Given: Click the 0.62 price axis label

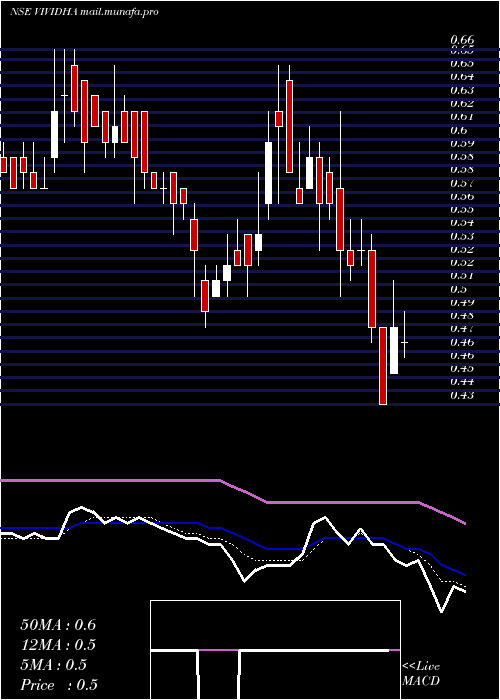Looking at the screenshot, I should coord(462,104).
